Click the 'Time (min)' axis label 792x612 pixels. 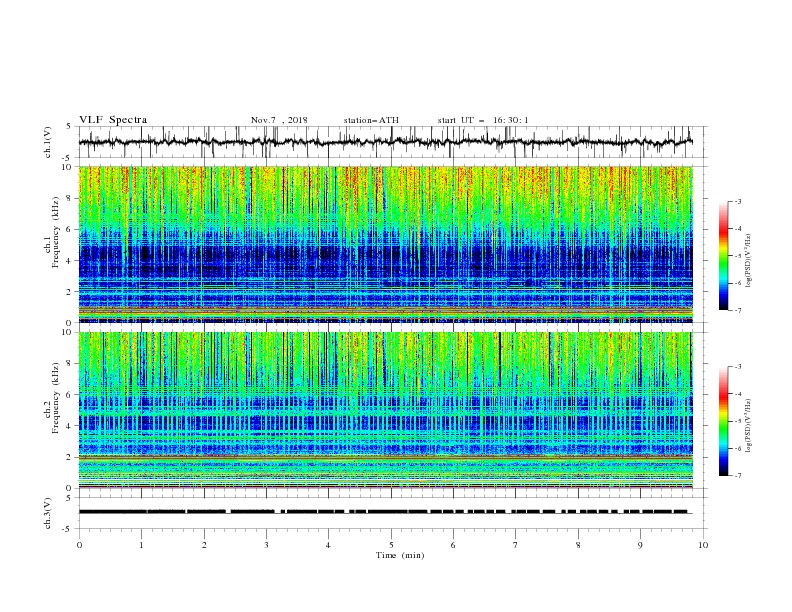[x=400, y=555]
